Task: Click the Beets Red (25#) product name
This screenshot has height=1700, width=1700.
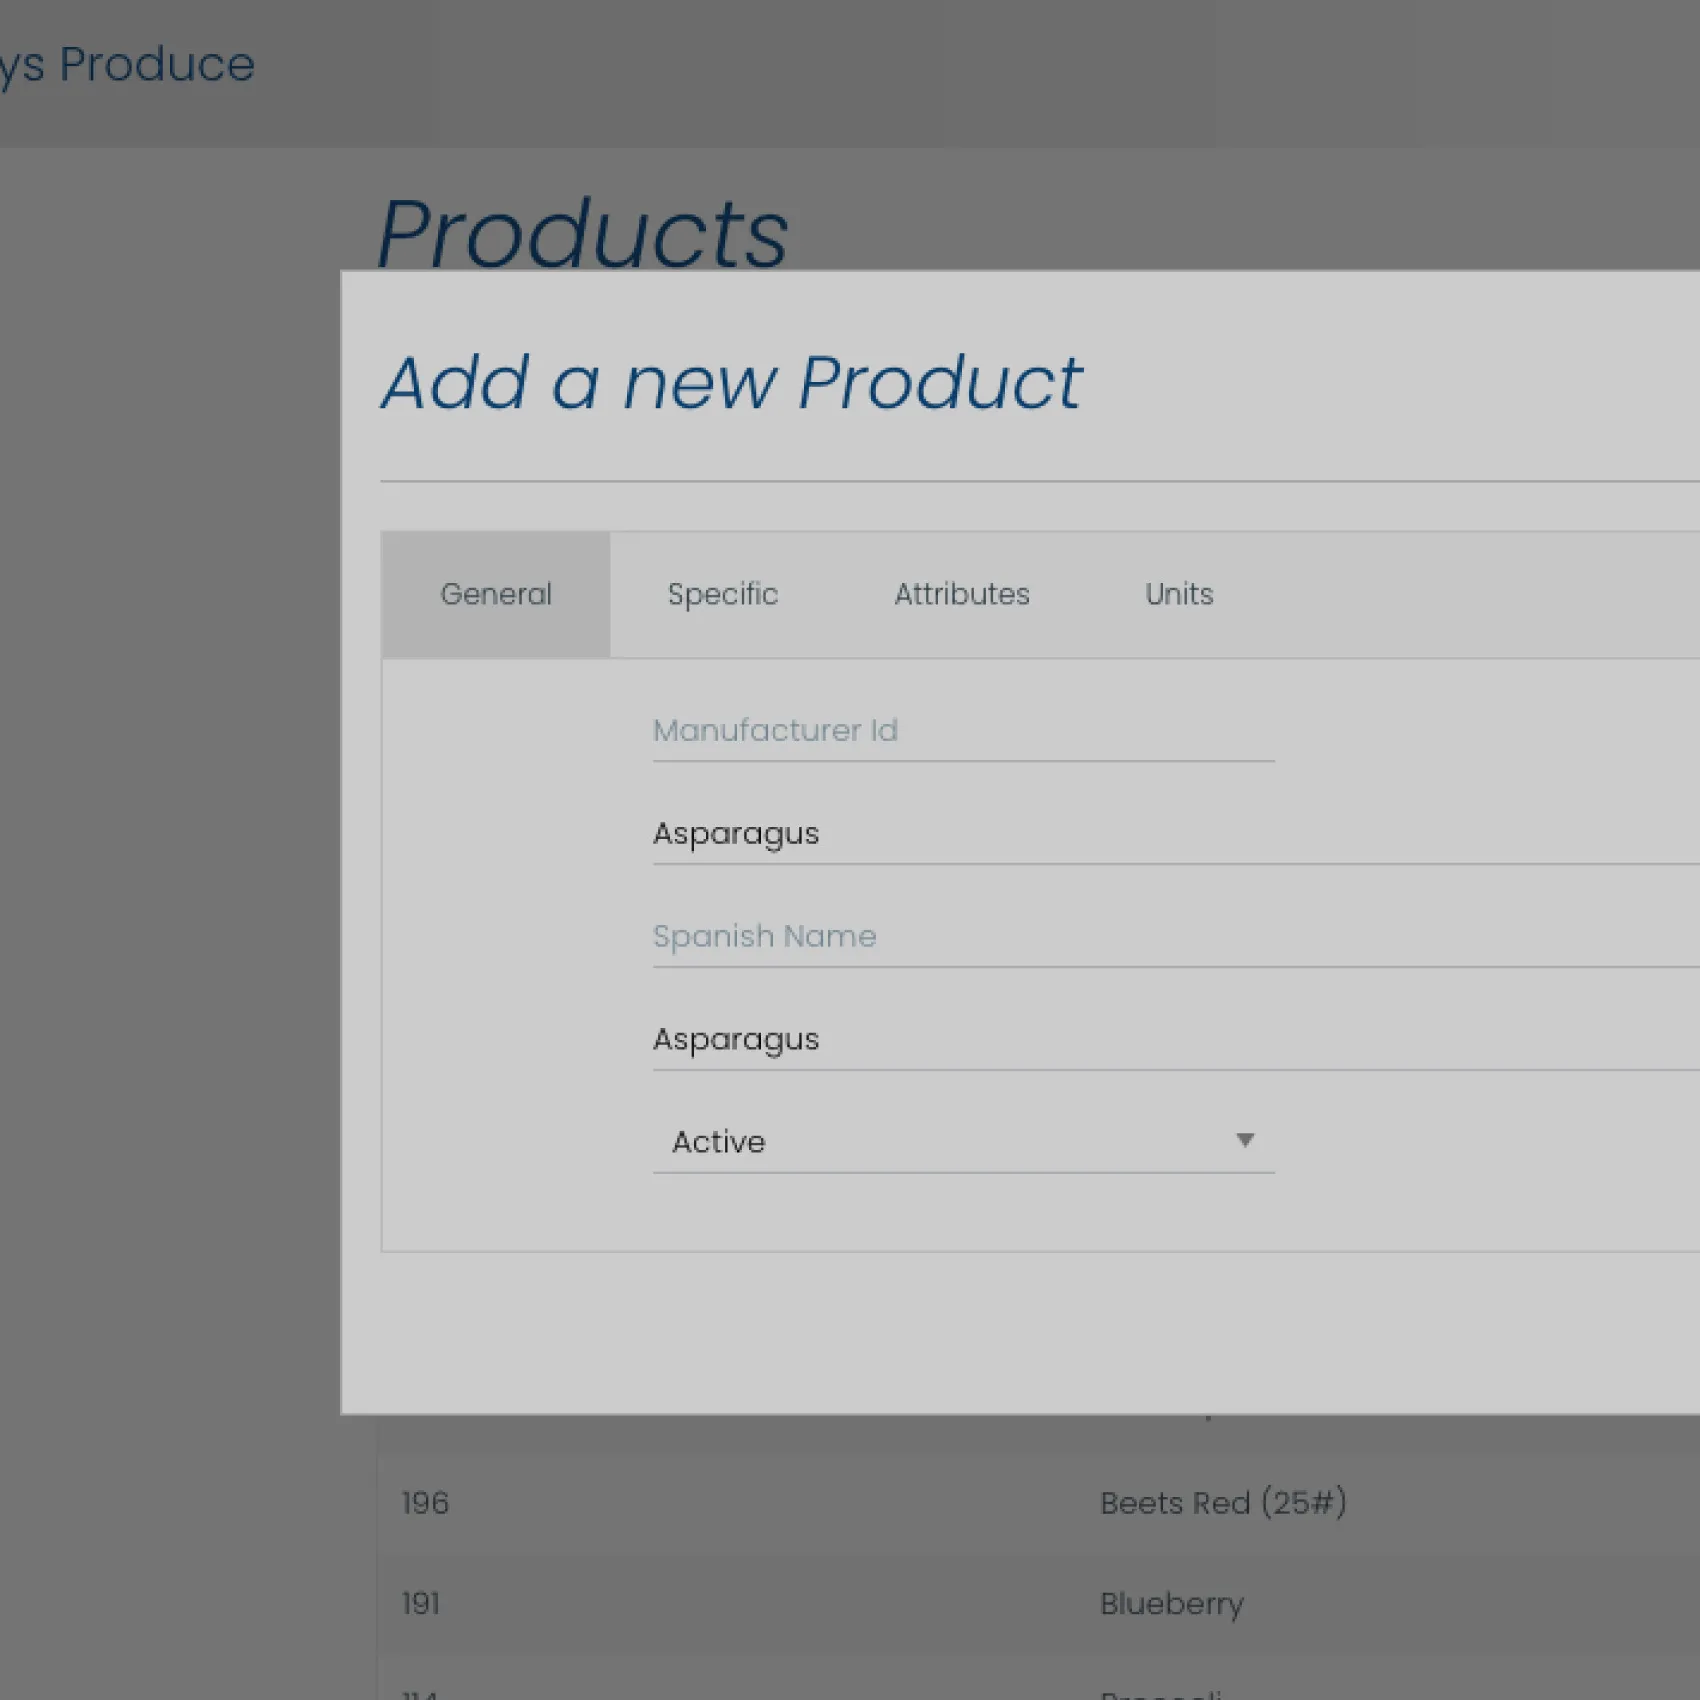Action: (1222, 1503)
